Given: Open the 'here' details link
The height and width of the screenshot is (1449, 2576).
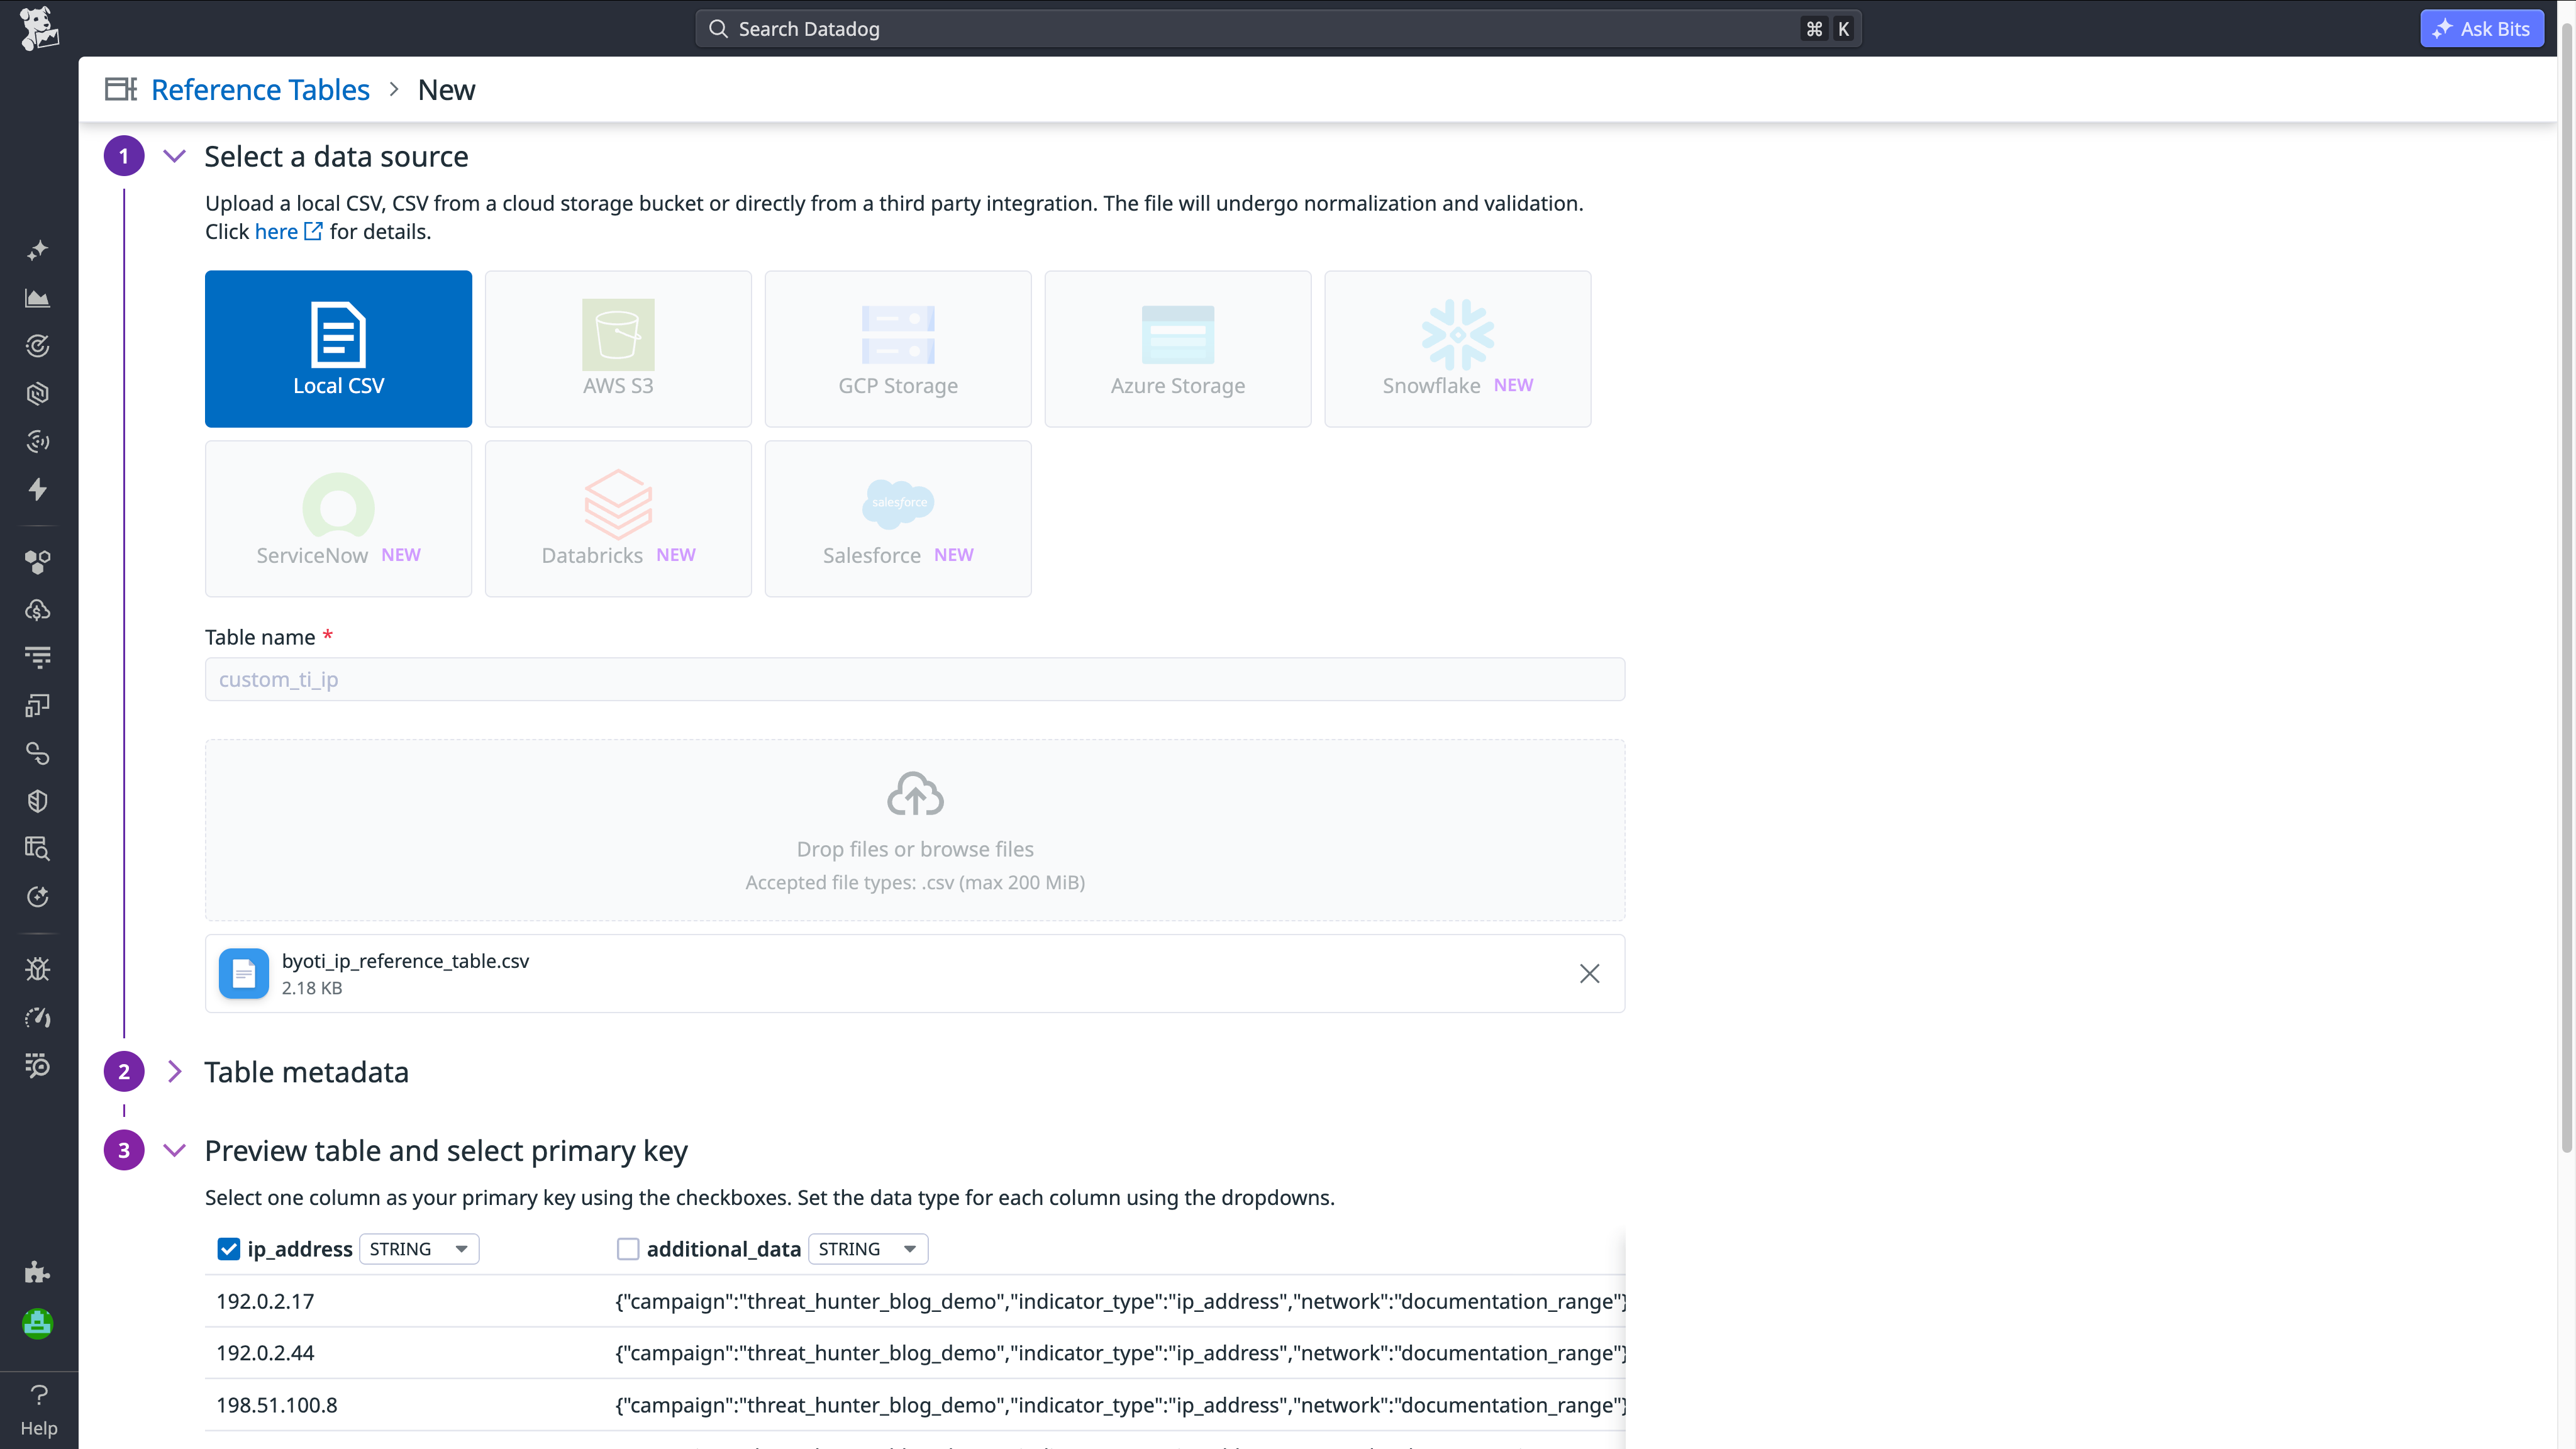Looking at the screenshot, I should tap(288, 232).
